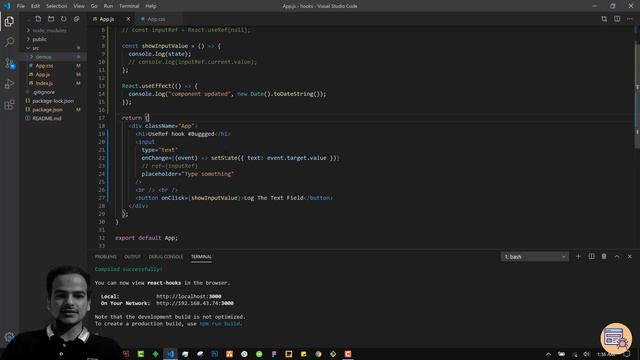Open the File menu

(21, 6)
